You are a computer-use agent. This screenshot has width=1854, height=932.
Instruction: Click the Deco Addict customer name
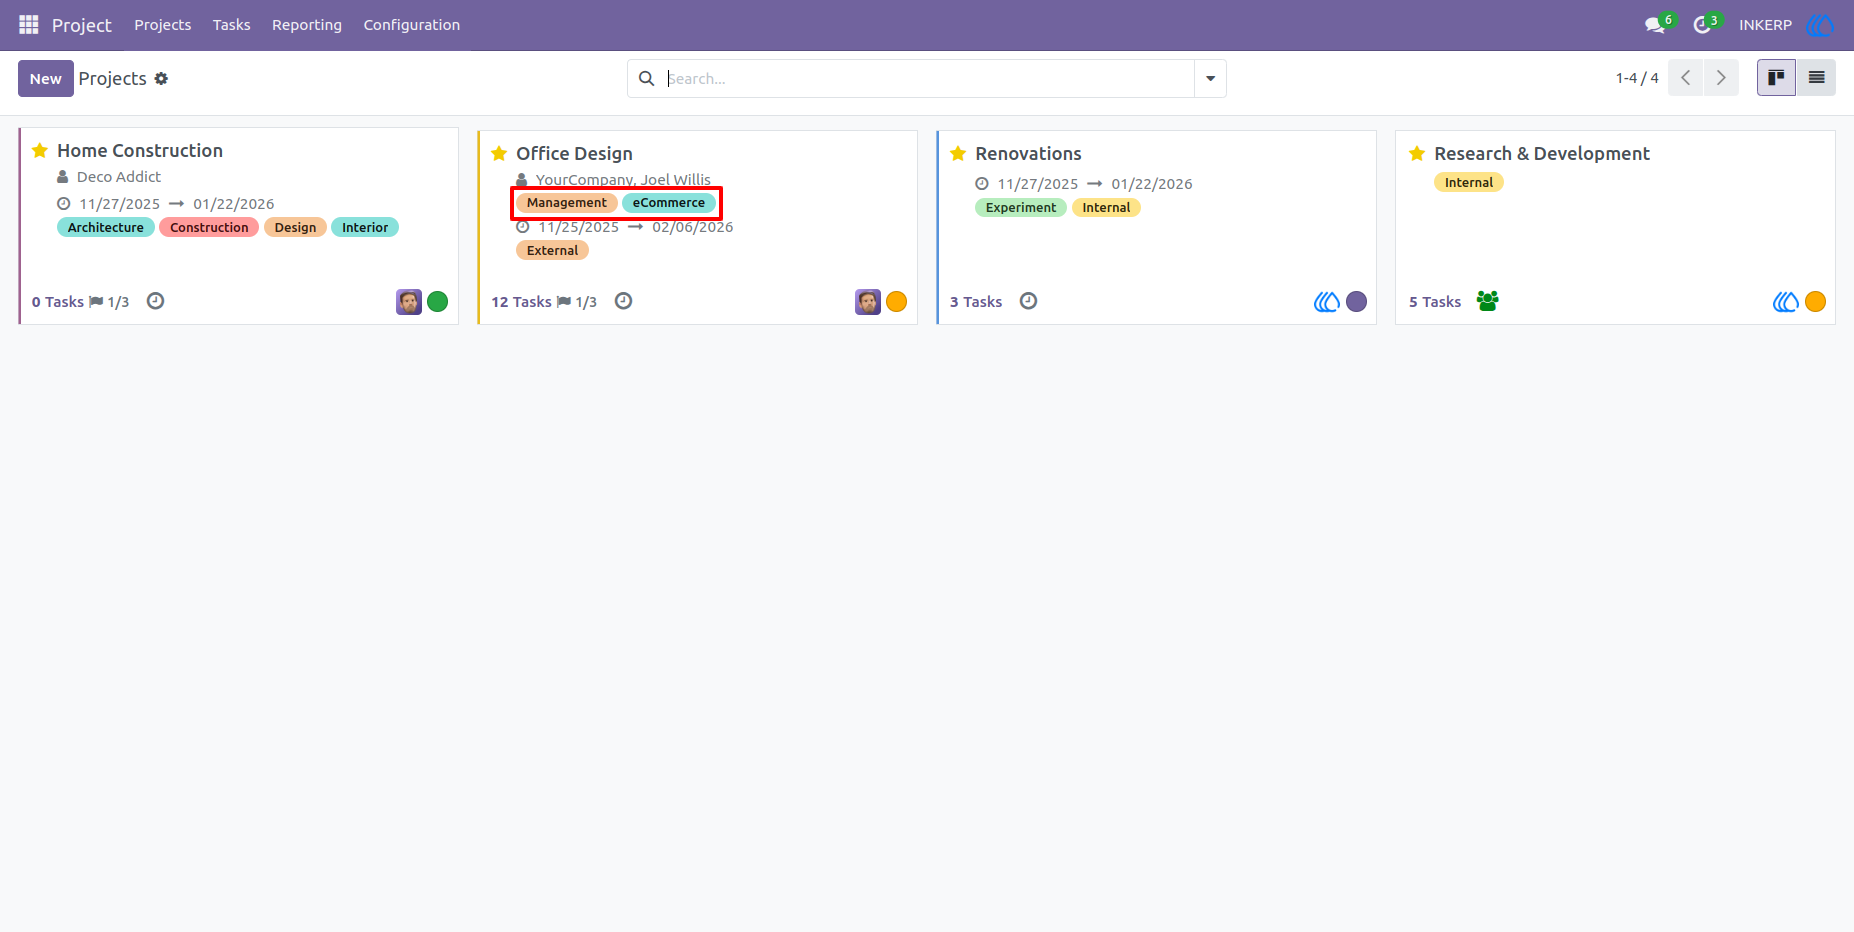(x=119, y=177)
